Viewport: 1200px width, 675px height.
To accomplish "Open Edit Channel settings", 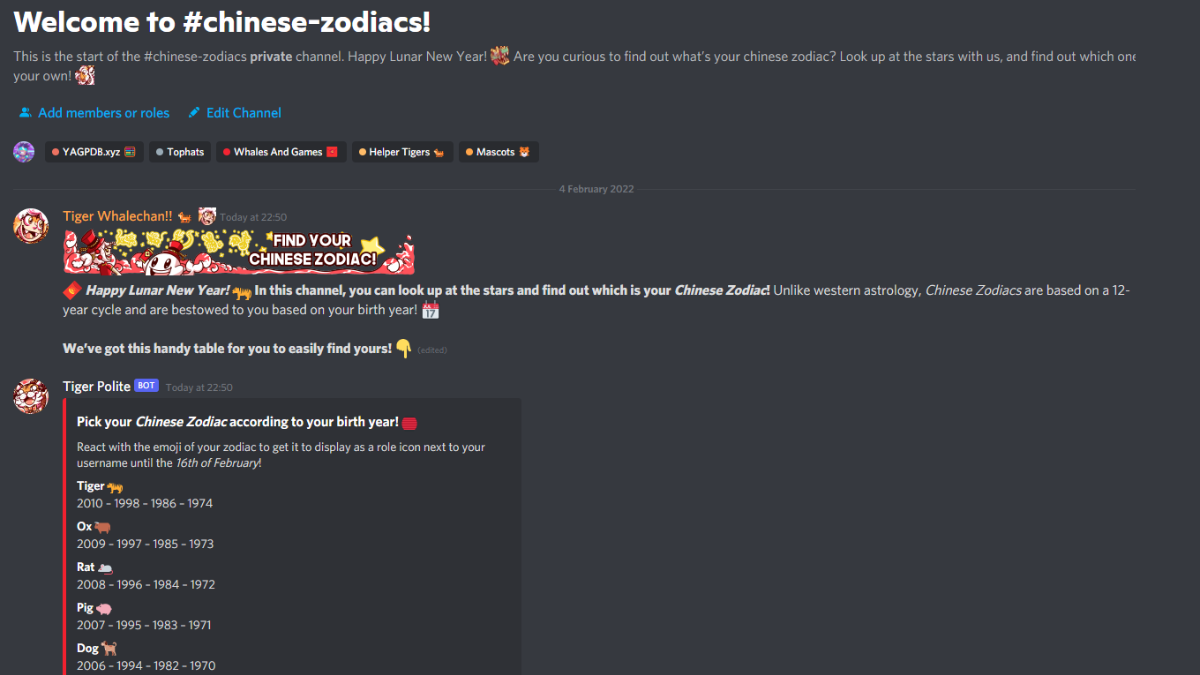I will click(234, 113).
